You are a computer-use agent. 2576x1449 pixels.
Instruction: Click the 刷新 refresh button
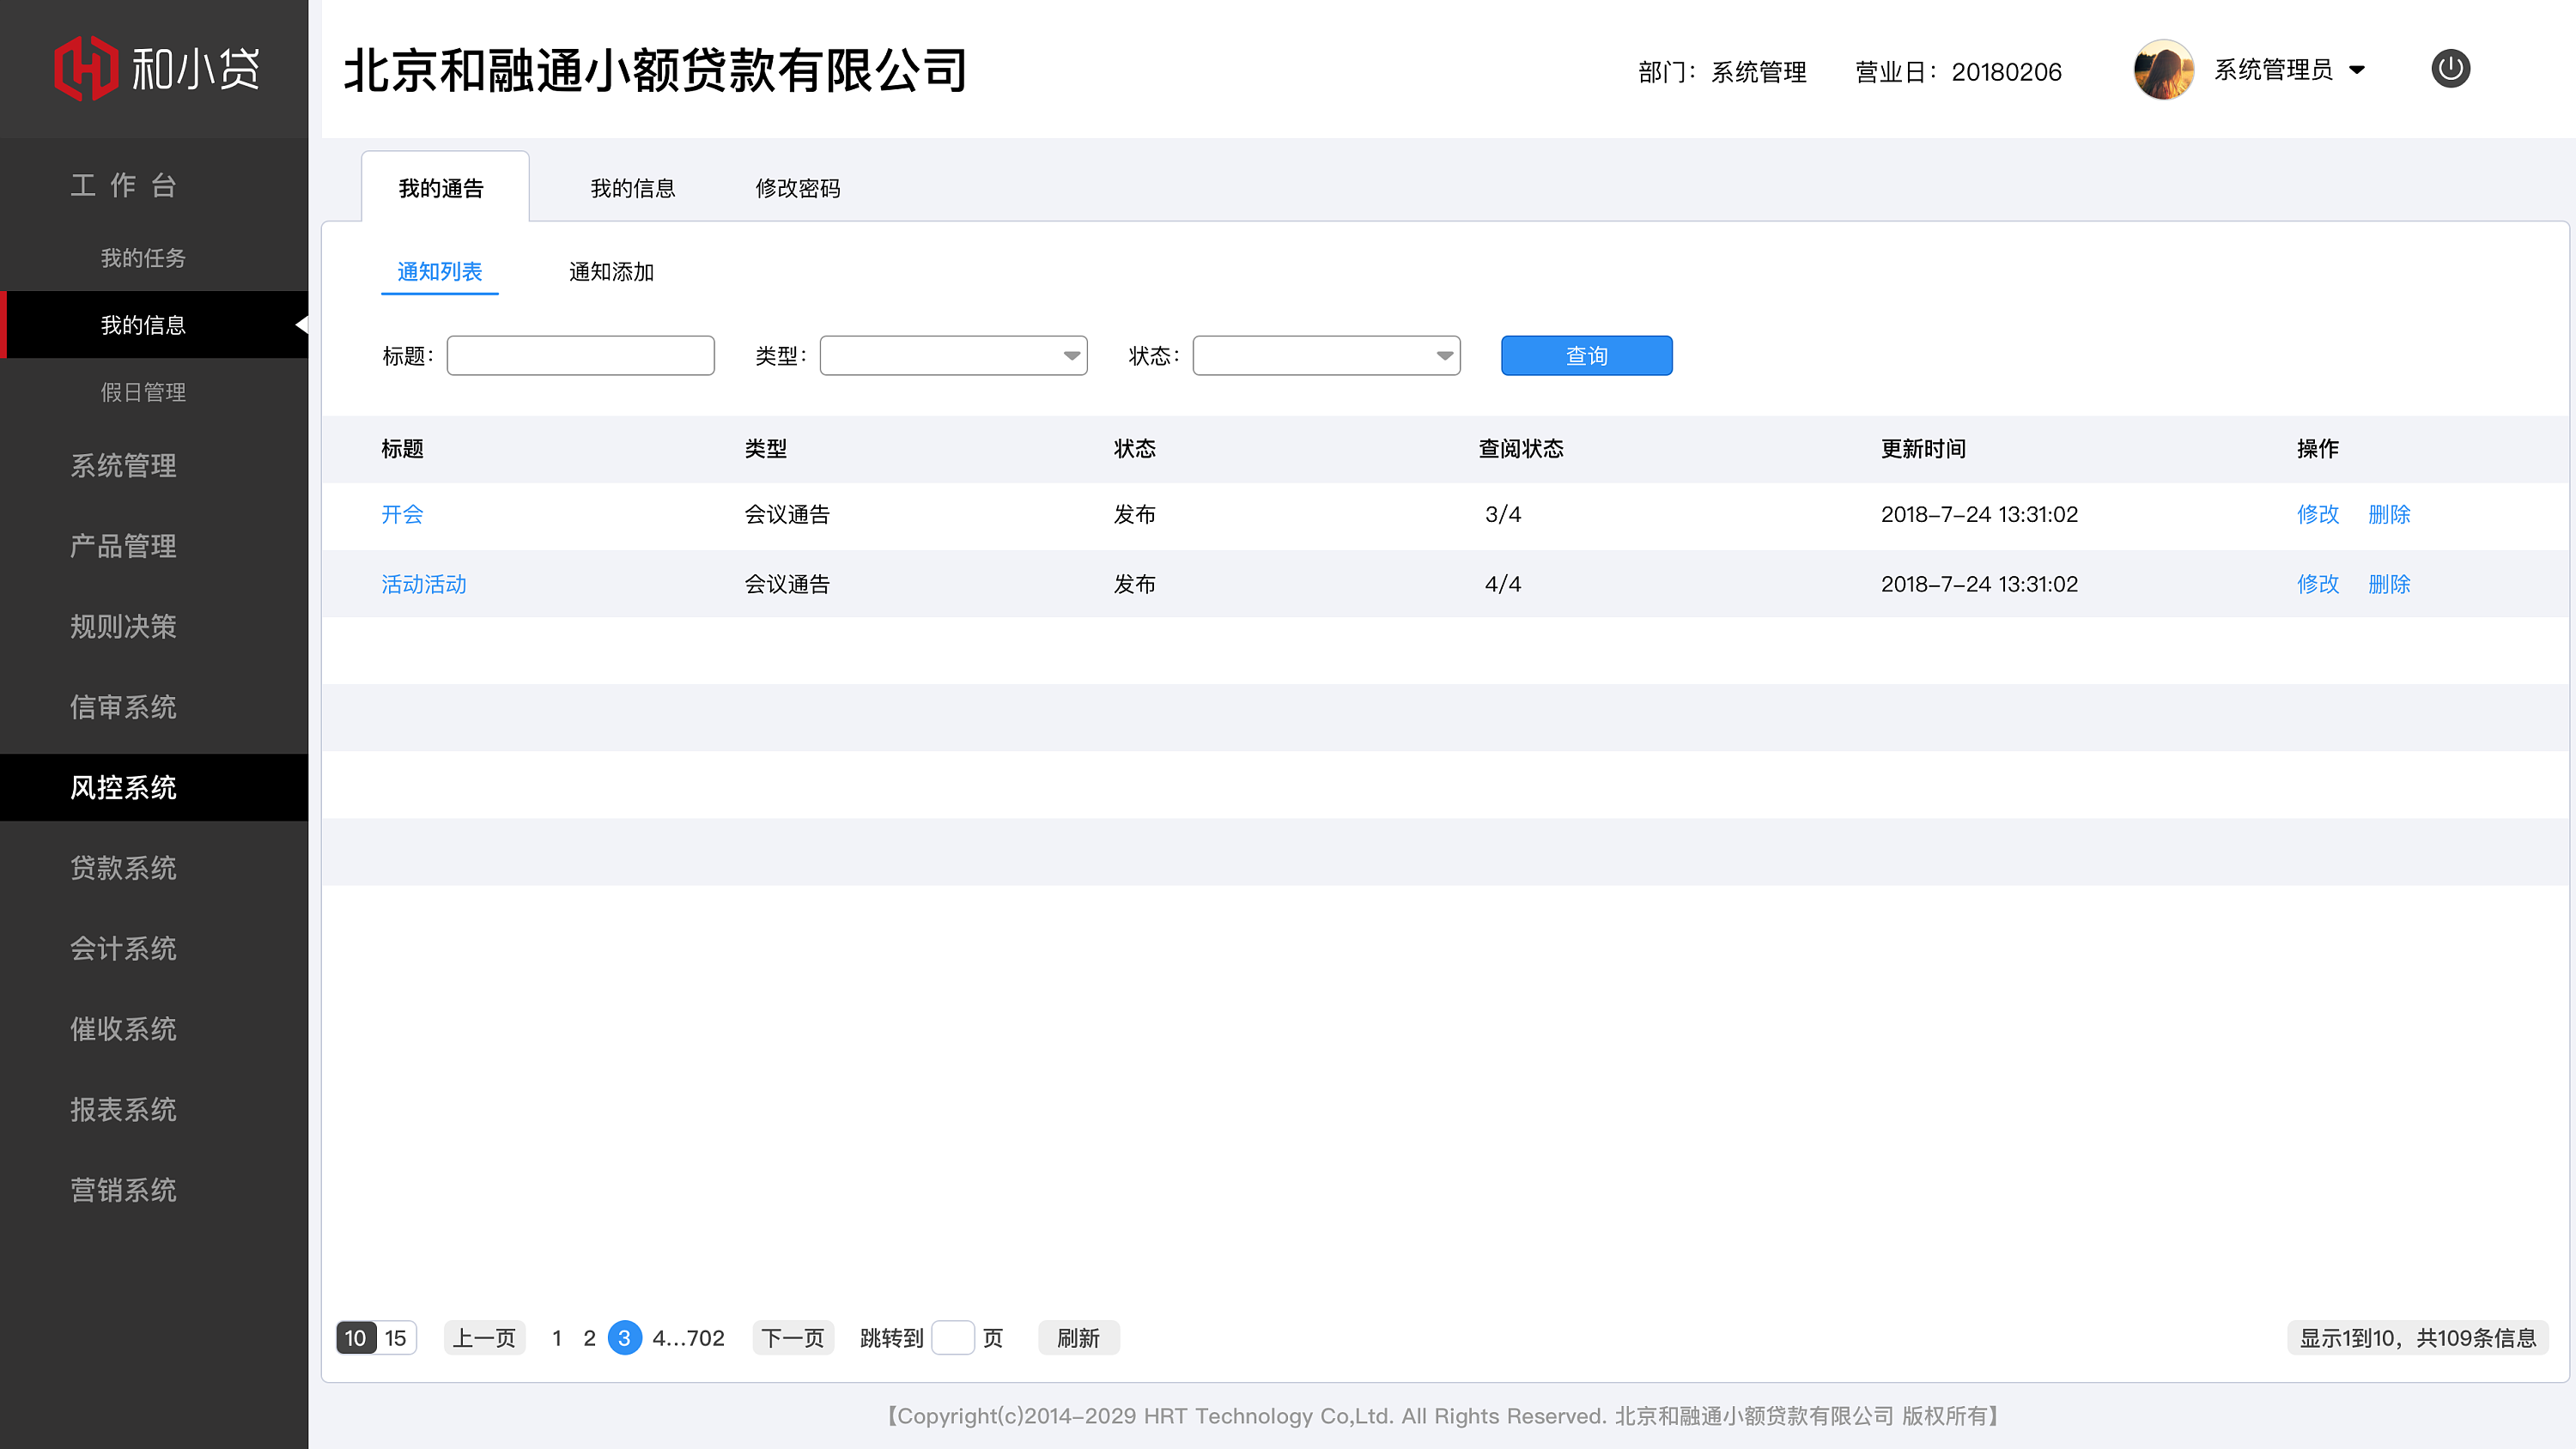pyautogui.click(x=1078, y=1337)
